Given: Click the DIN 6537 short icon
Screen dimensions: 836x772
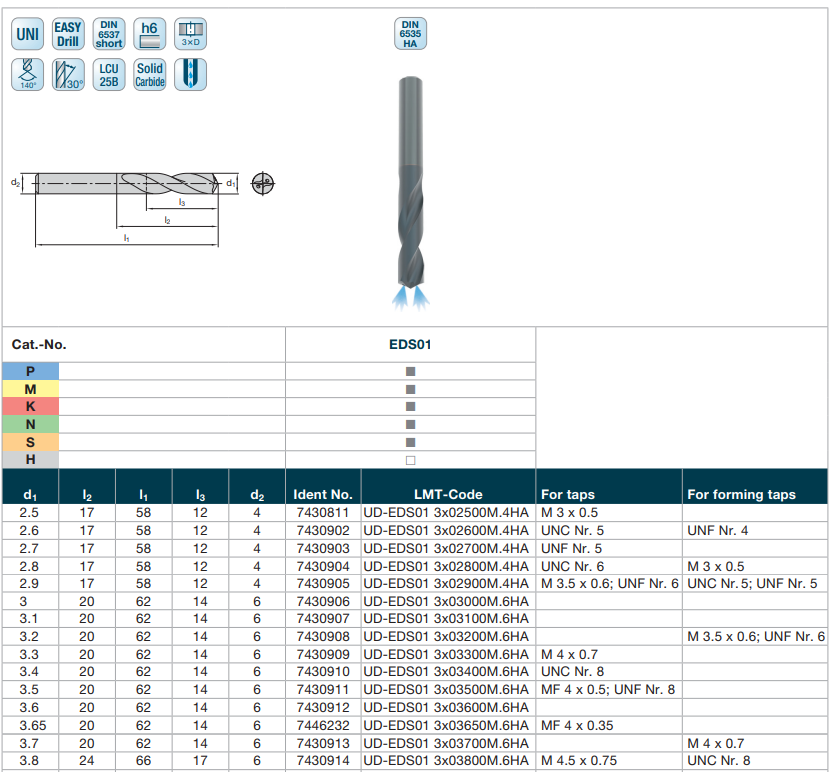Looking at the screenshot, I should [x=109, y=34].
